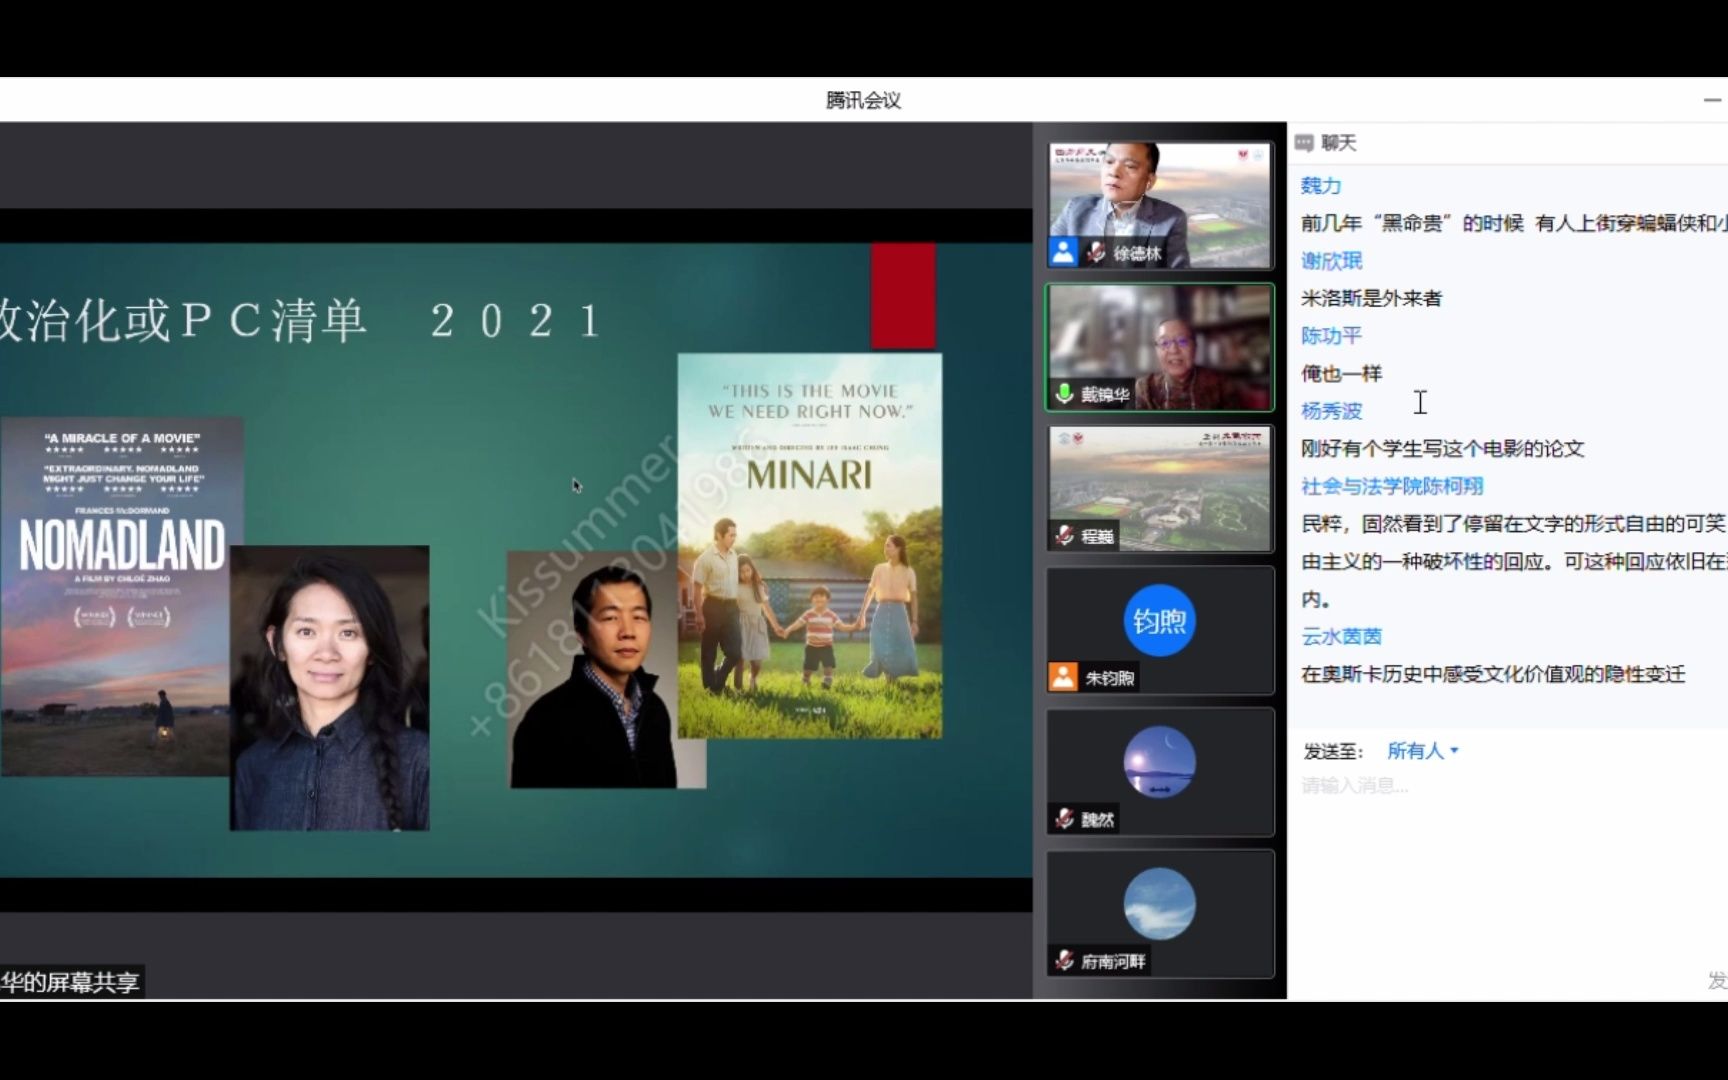Click the message '米洛斯是外来者'
This screenshot has height=1080, width=1728.
(1371, 298)
